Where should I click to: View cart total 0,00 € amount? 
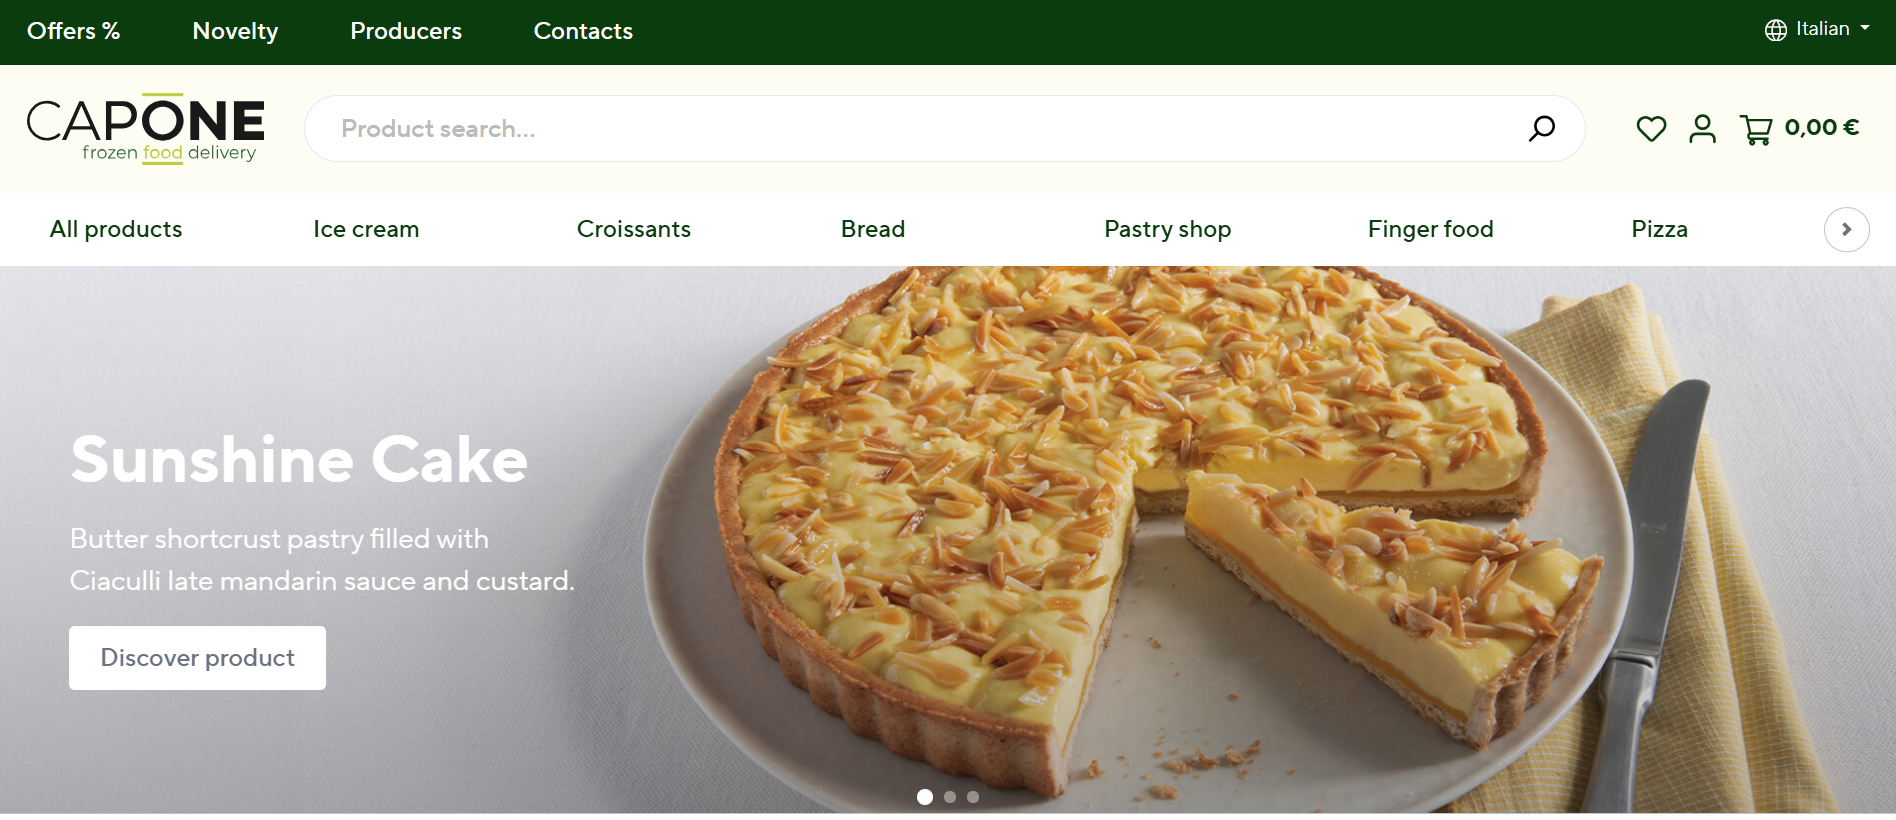[1822, 127]
